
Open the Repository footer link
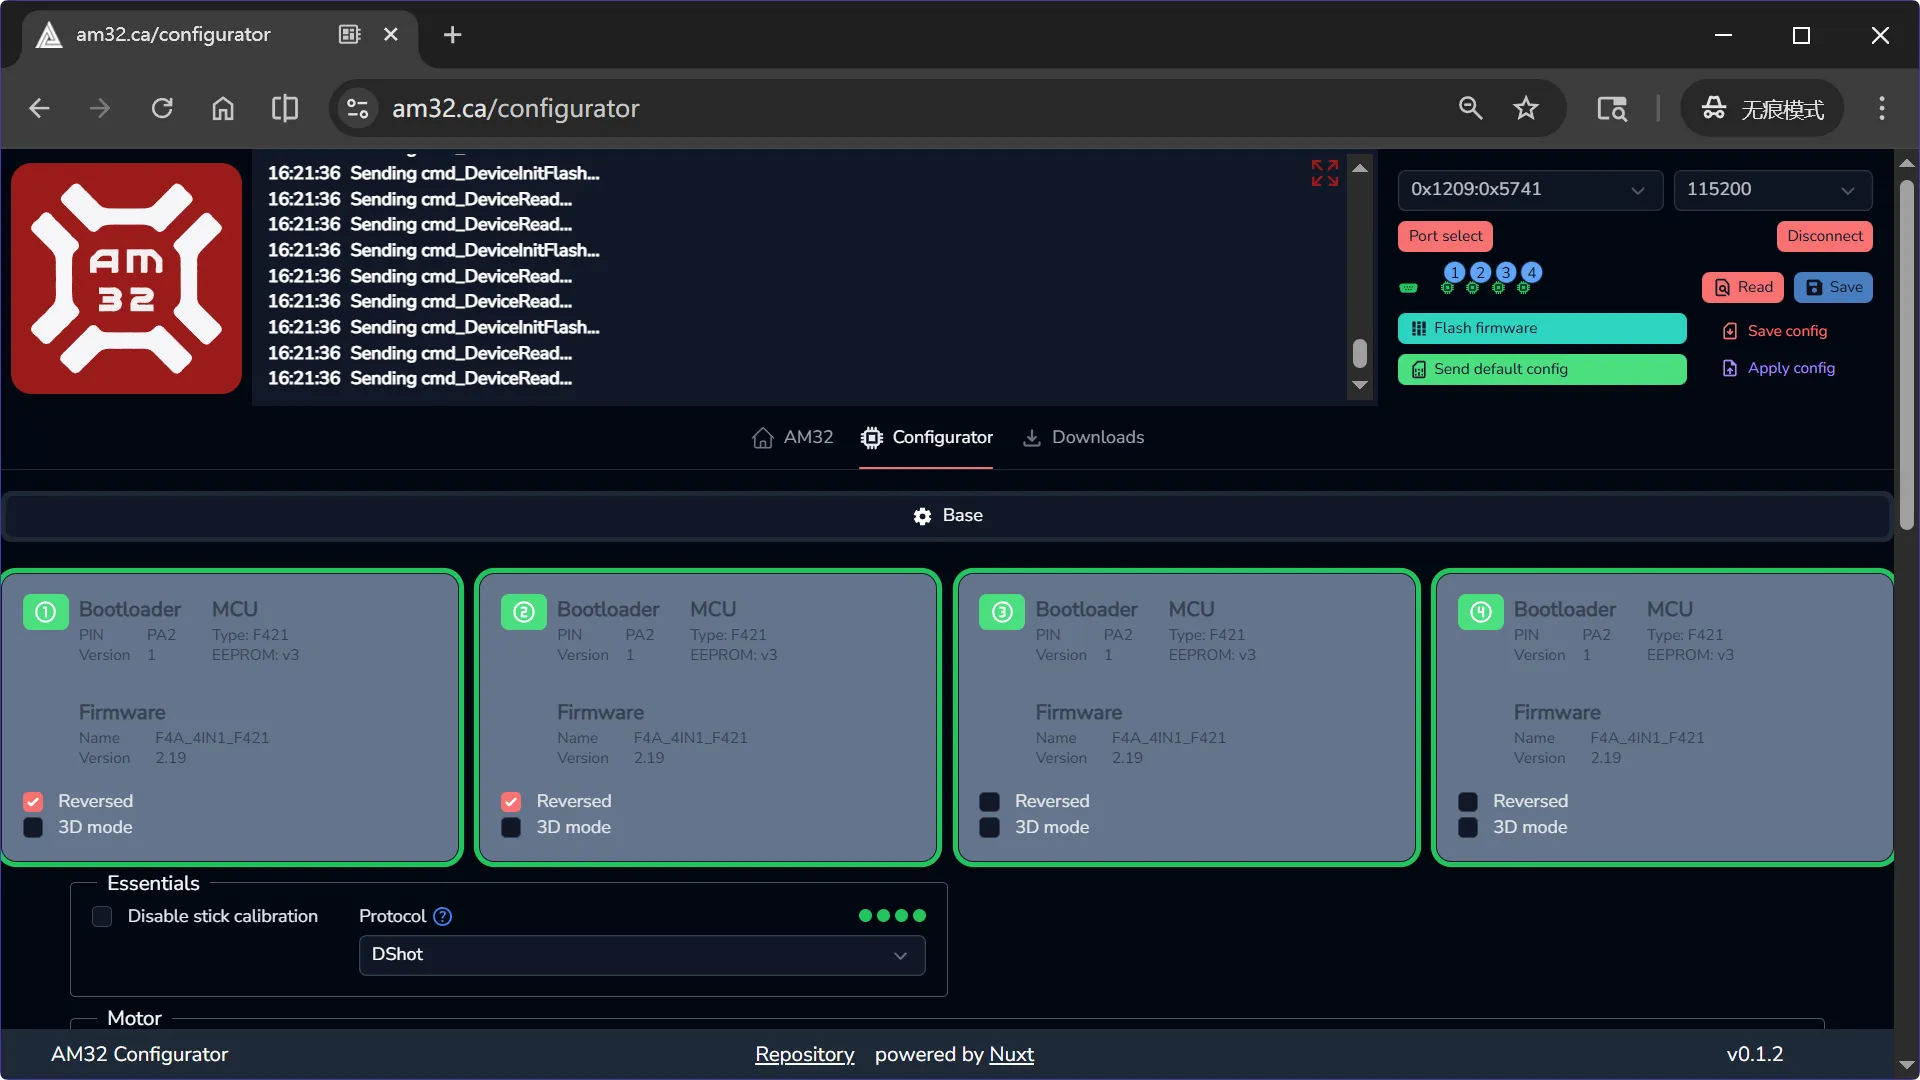(x=804, y=1054)
